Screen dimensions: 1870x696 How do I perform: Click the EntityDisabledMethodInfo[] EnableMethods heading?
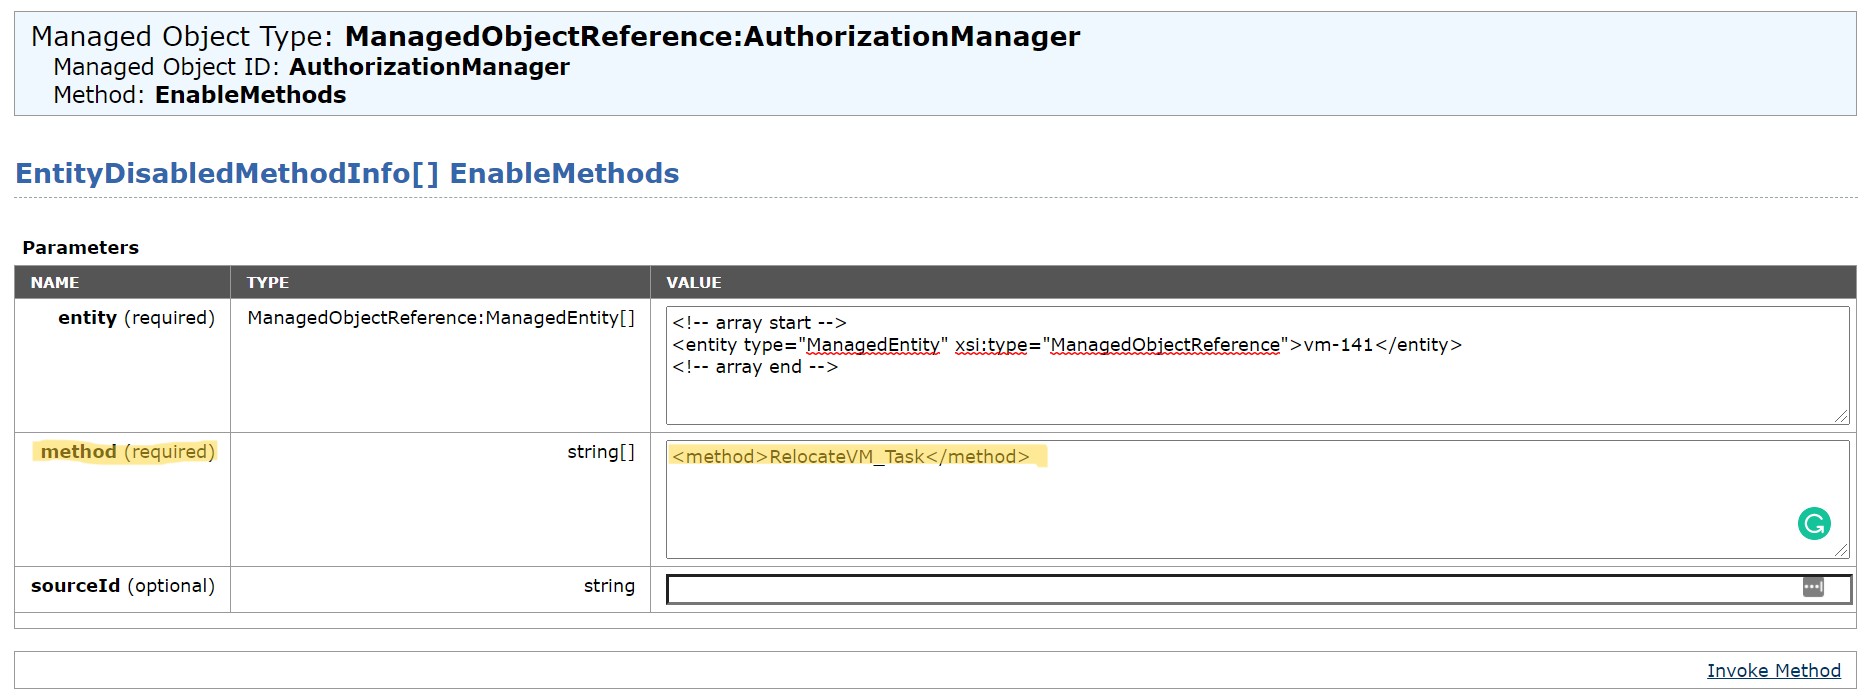pos(347,174)
